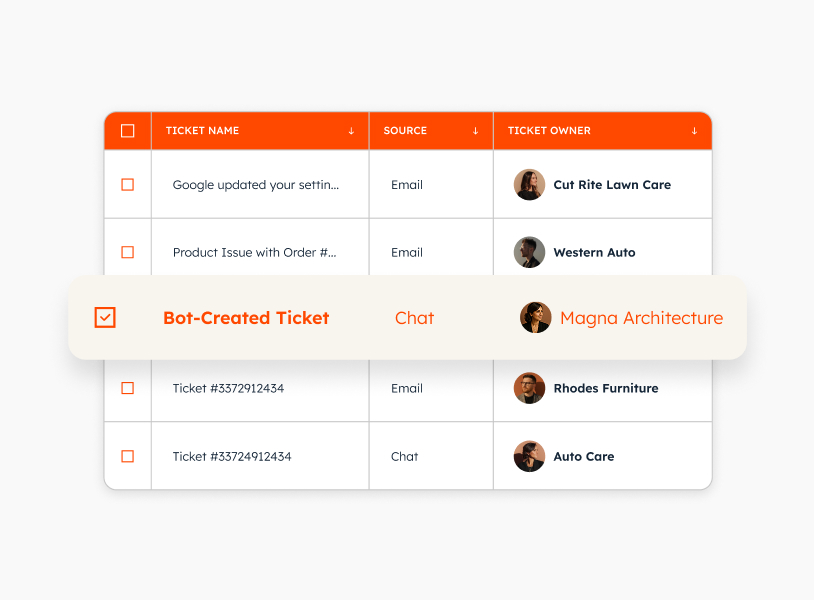Click Email source in the Product Issue row
Screen dimensions: 814x600
[407, 253]
